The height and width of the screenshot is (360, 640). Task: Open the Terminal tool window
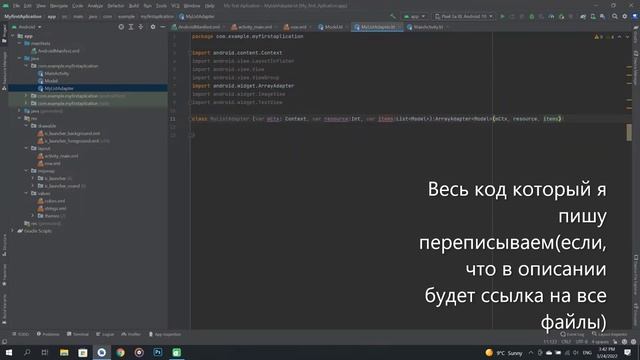[x=78, y=334]
